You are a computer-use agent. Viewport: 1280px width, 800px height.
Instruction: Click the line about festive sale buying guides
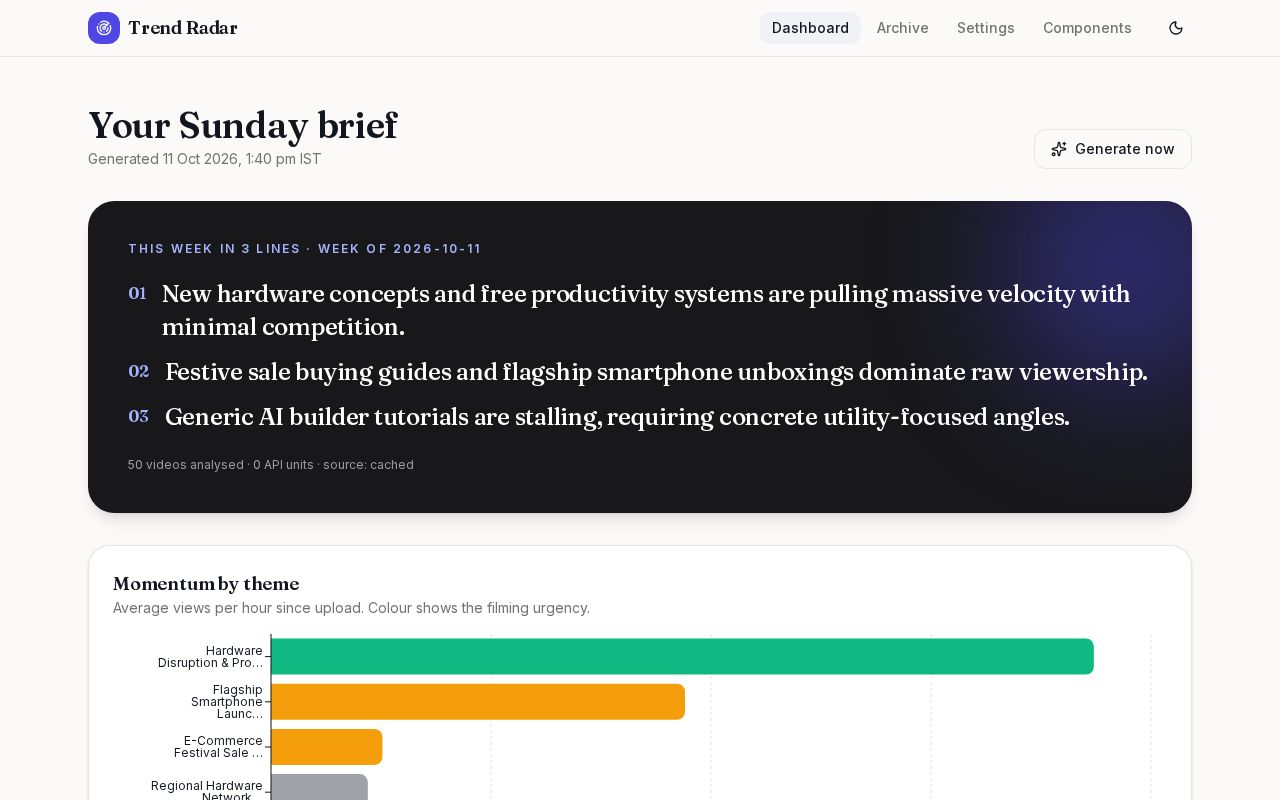(656, 372)
